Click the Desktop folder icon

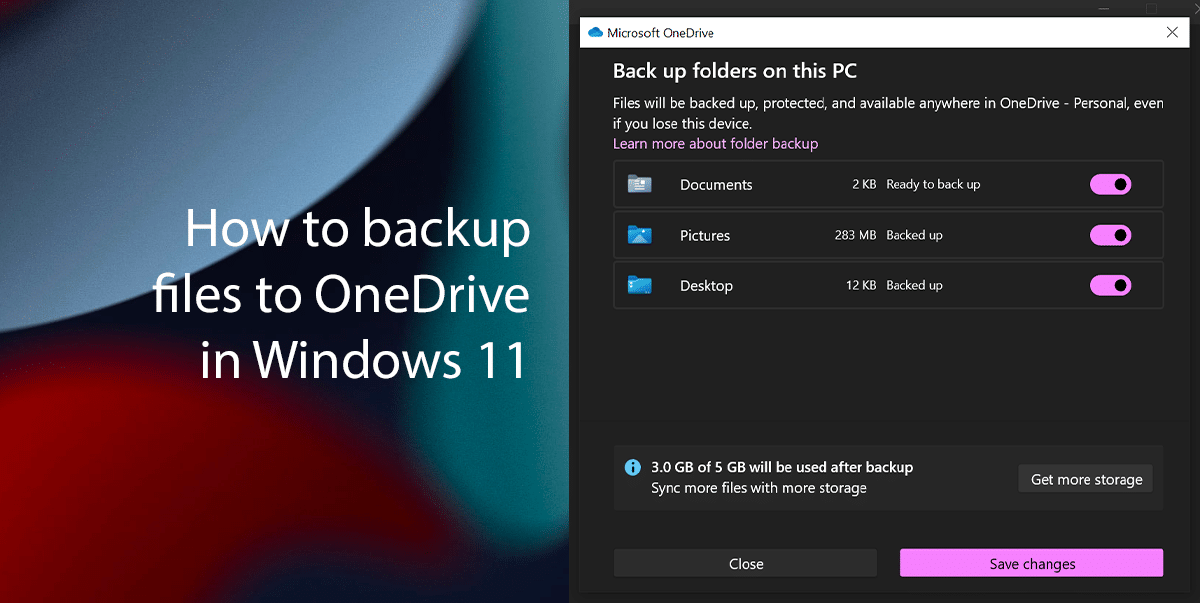(x=640, y=285)
